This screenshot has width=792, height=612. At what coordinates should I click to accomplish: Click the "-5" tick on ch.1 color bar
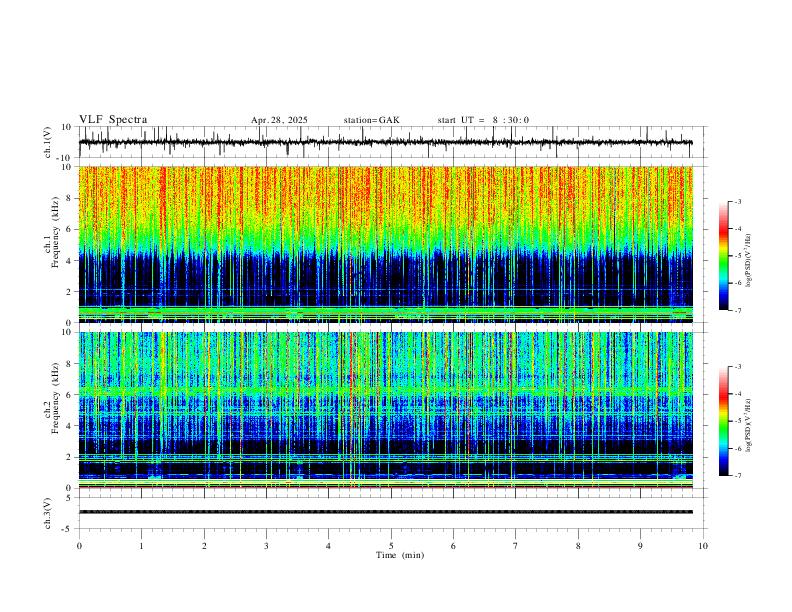pyautogui.click(x=738, y=256)
